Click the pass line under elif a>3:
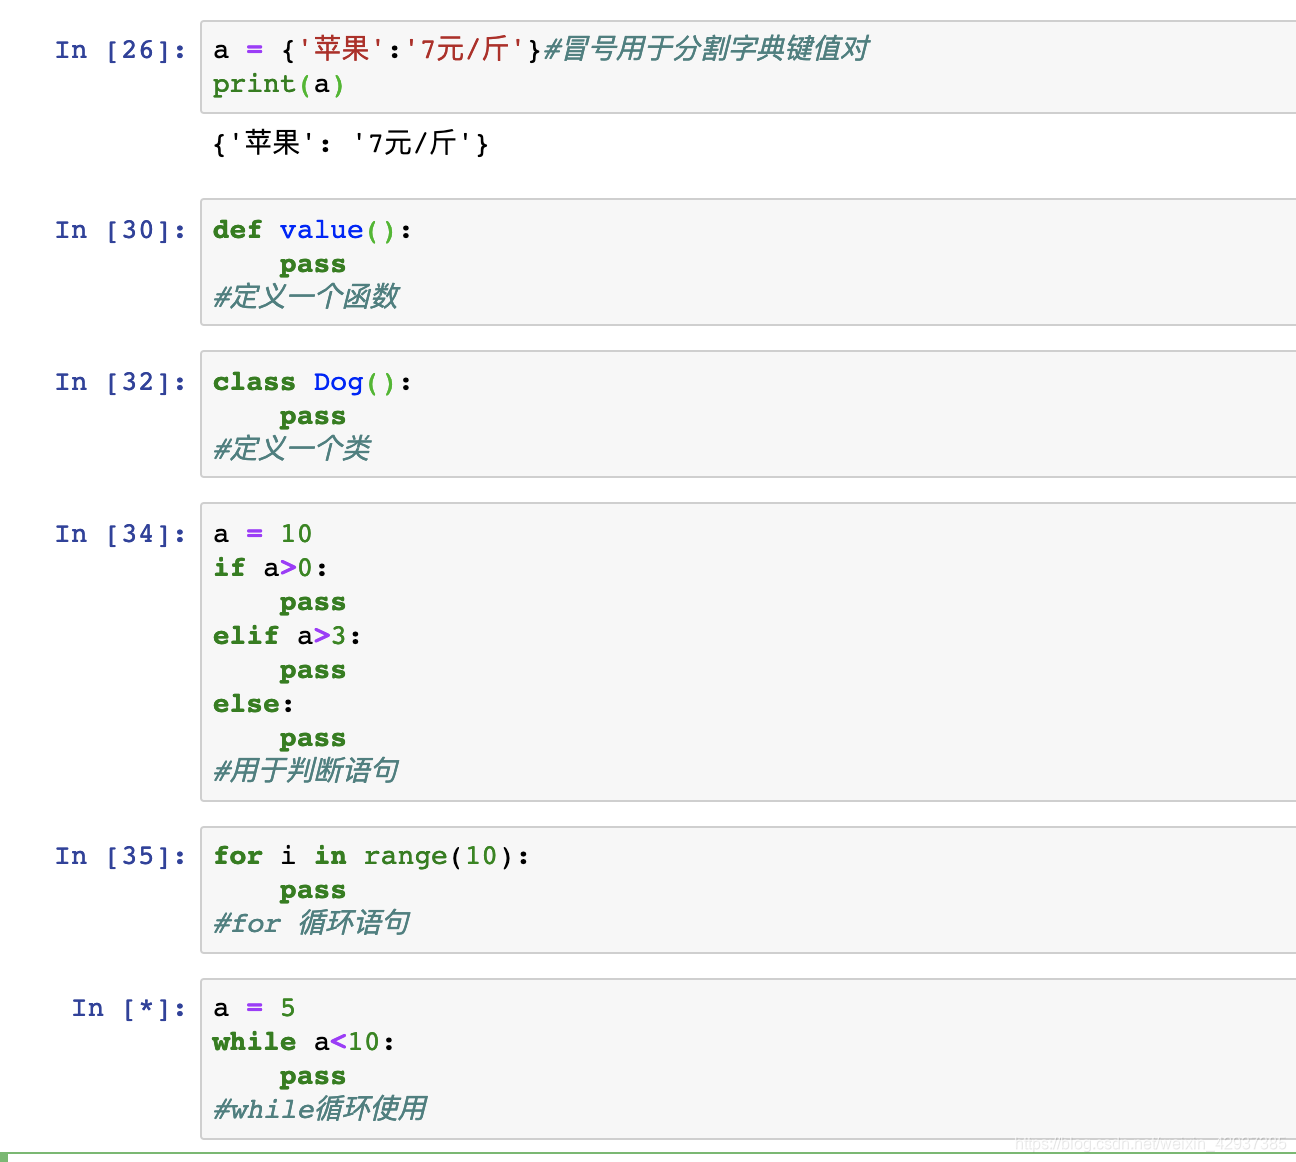 tap(313, 671)
